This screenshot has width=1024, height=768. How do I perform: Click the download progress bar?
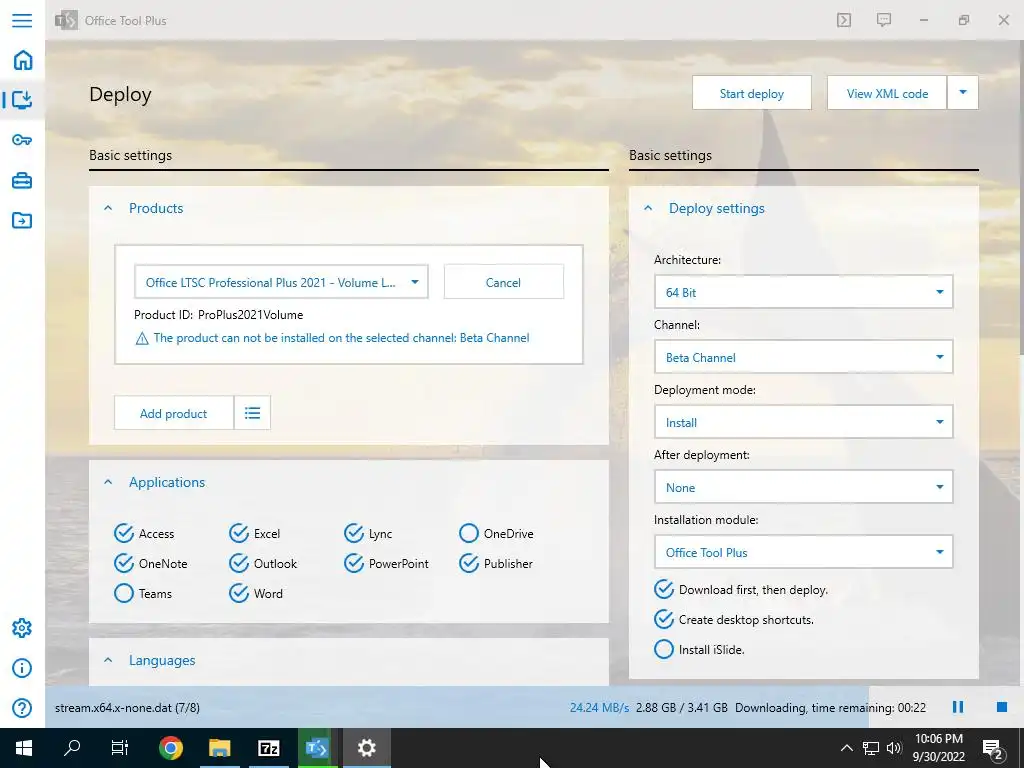(534, 707)
